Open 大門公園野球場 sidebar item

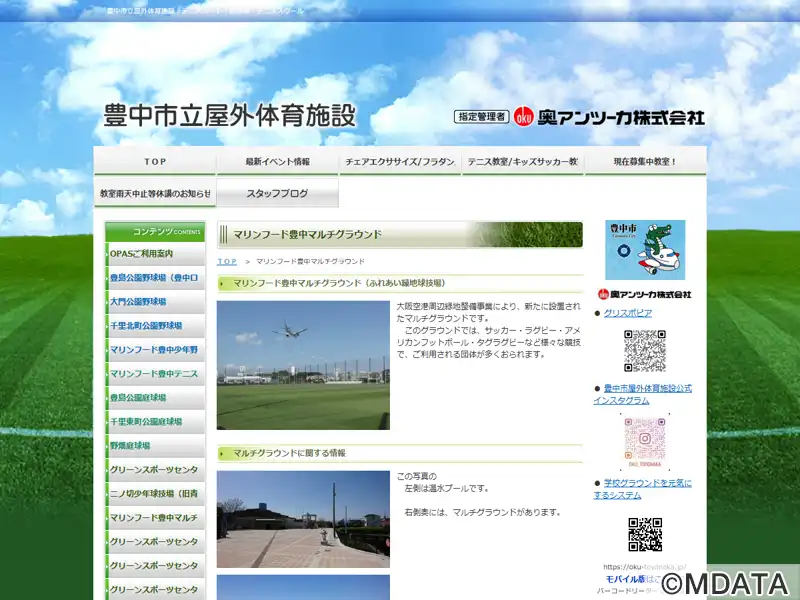[x=155, y=302]
